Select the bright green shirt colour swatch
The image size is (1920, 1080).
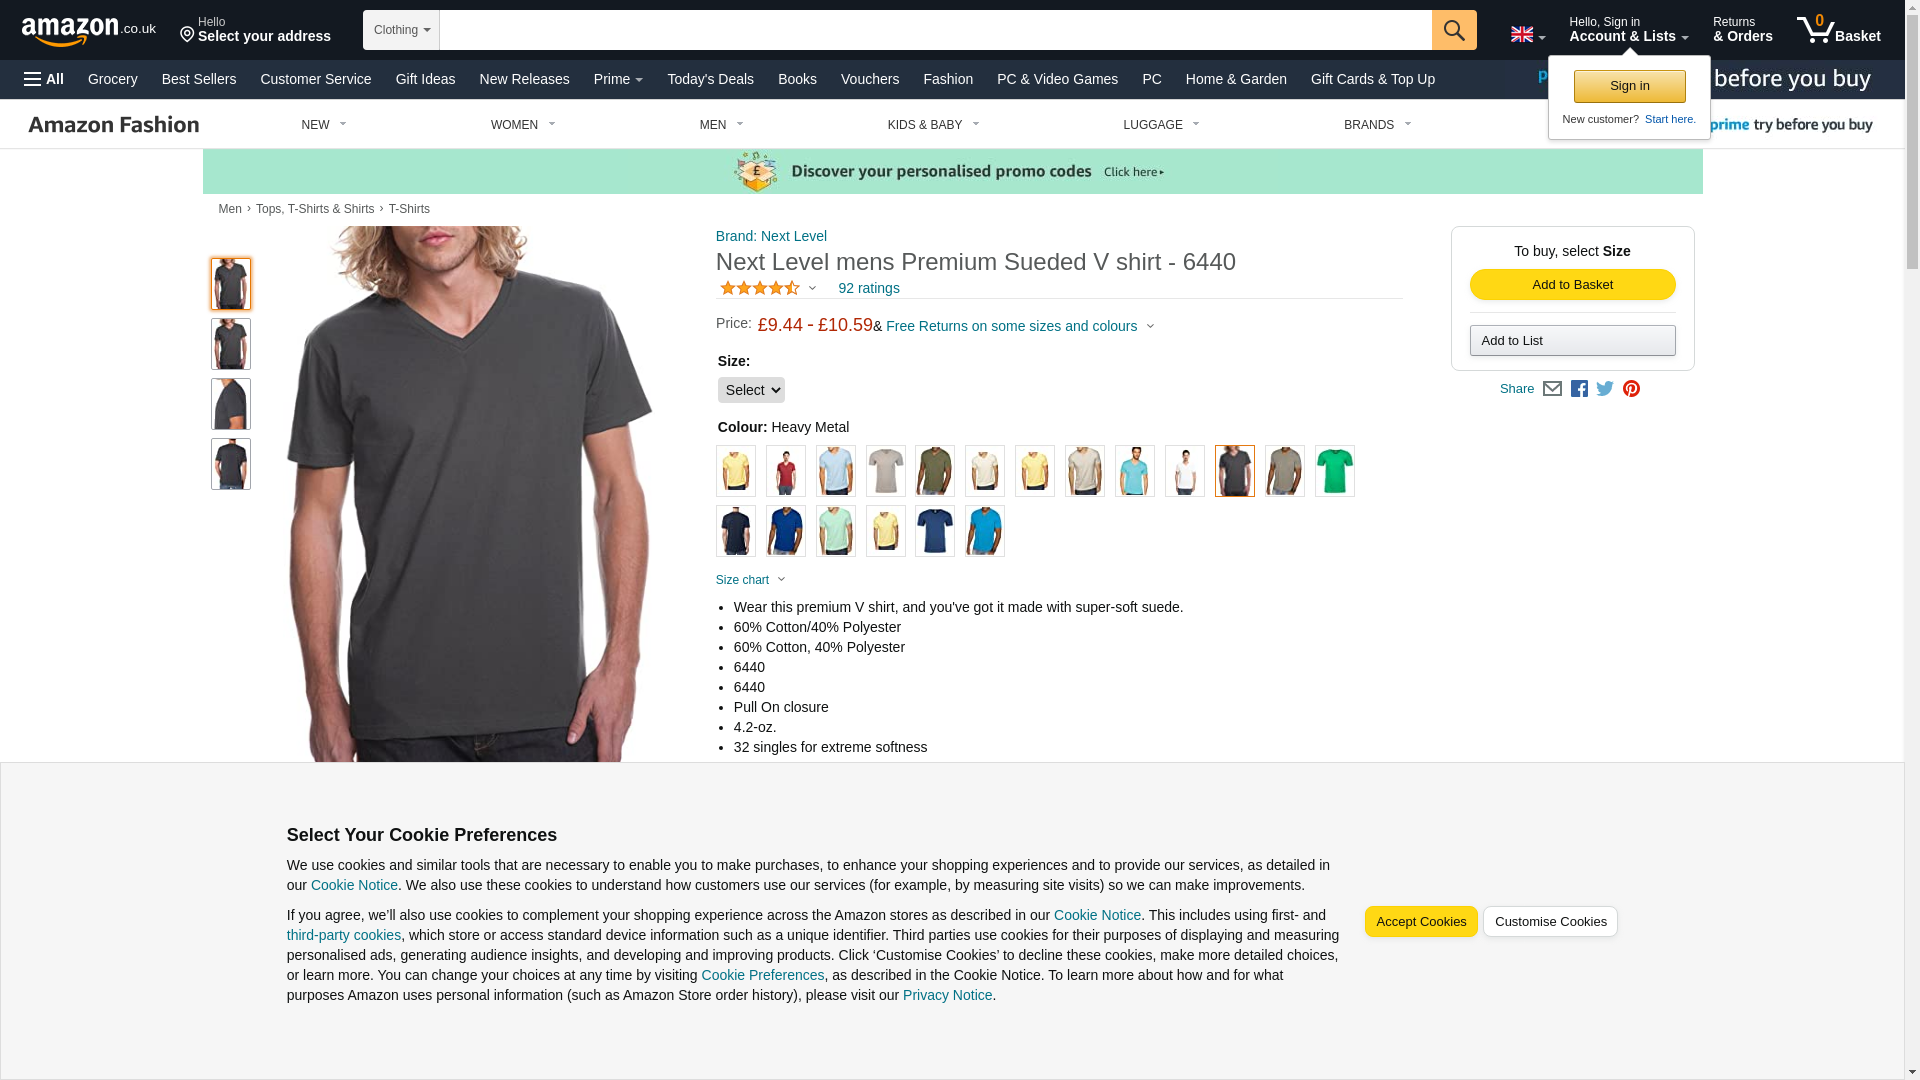point(1334,471)
